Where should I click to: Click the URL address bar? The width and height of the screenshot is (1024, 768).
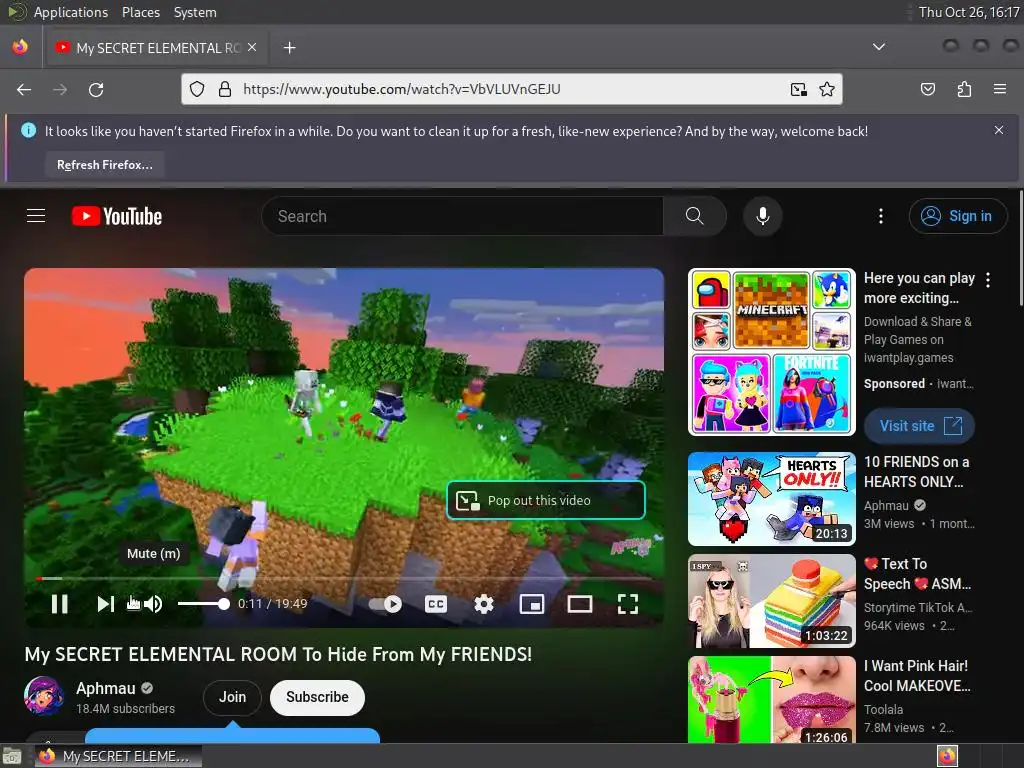tap(511, 89)
